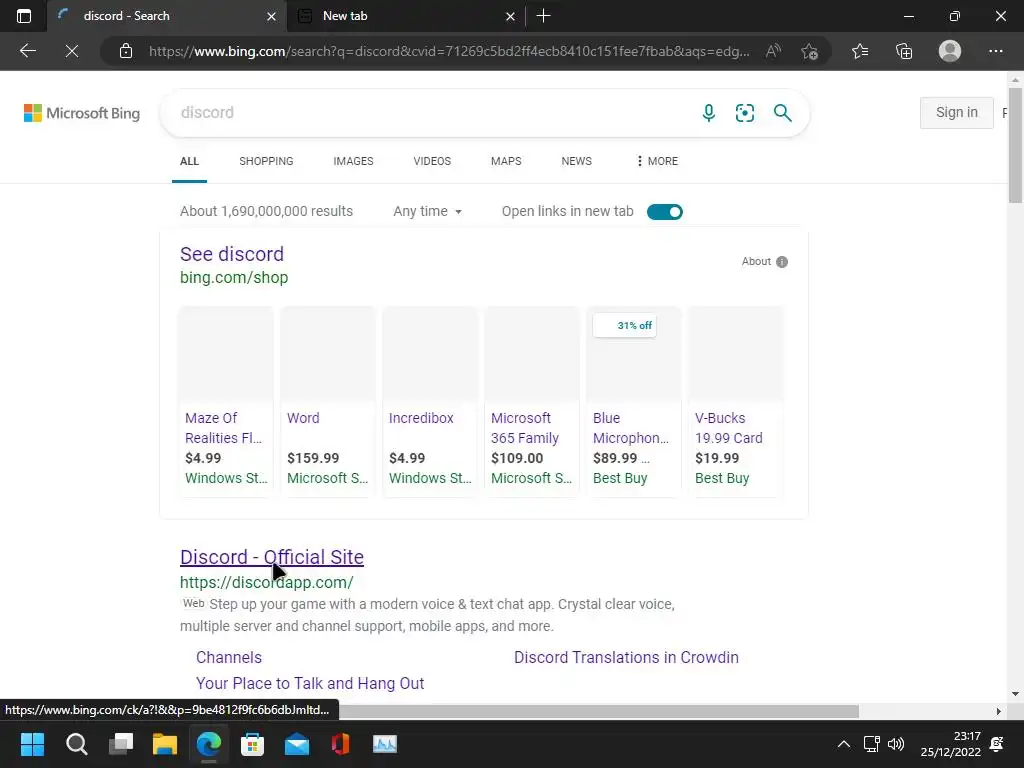Screen dimensions: 1024x768
Task: Click the taskbar clock showing 23:17
Action: [951, 744]
